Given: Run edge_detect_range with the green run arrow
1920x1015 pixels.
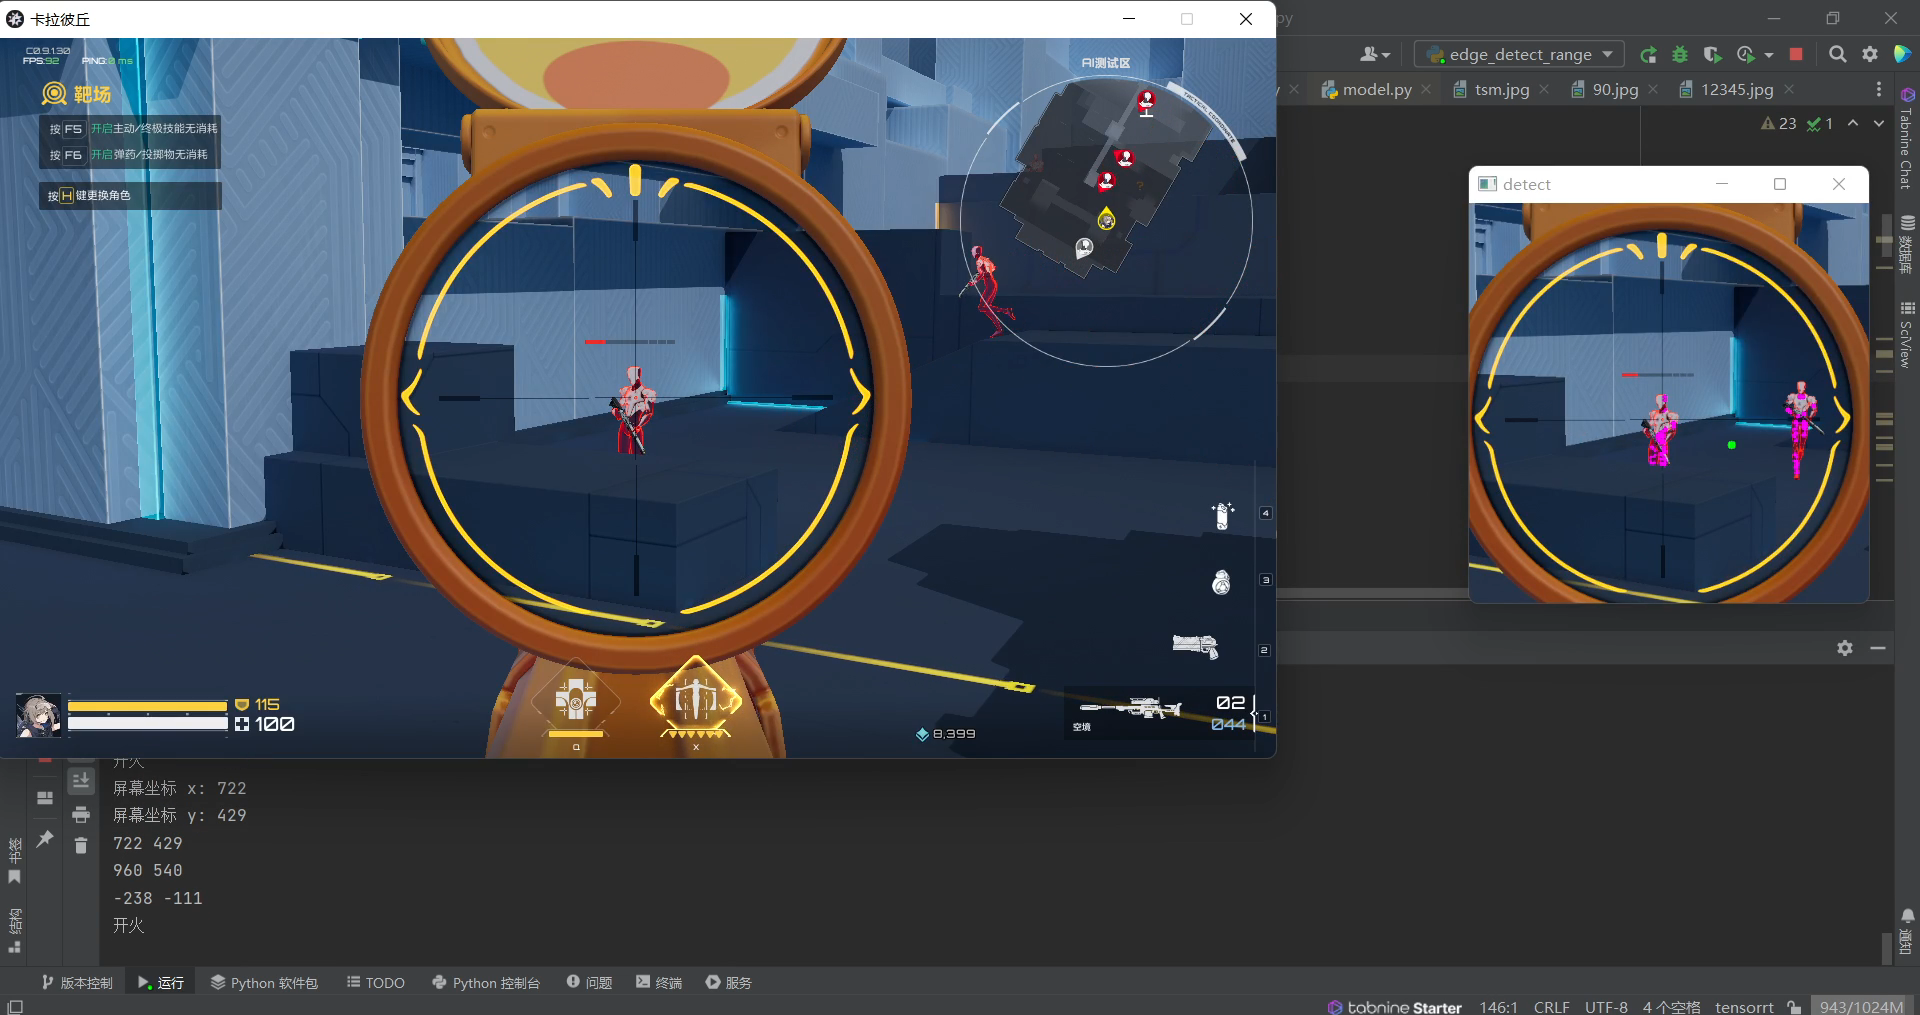Looking at the screenshot, I should tap(1649, 55).
